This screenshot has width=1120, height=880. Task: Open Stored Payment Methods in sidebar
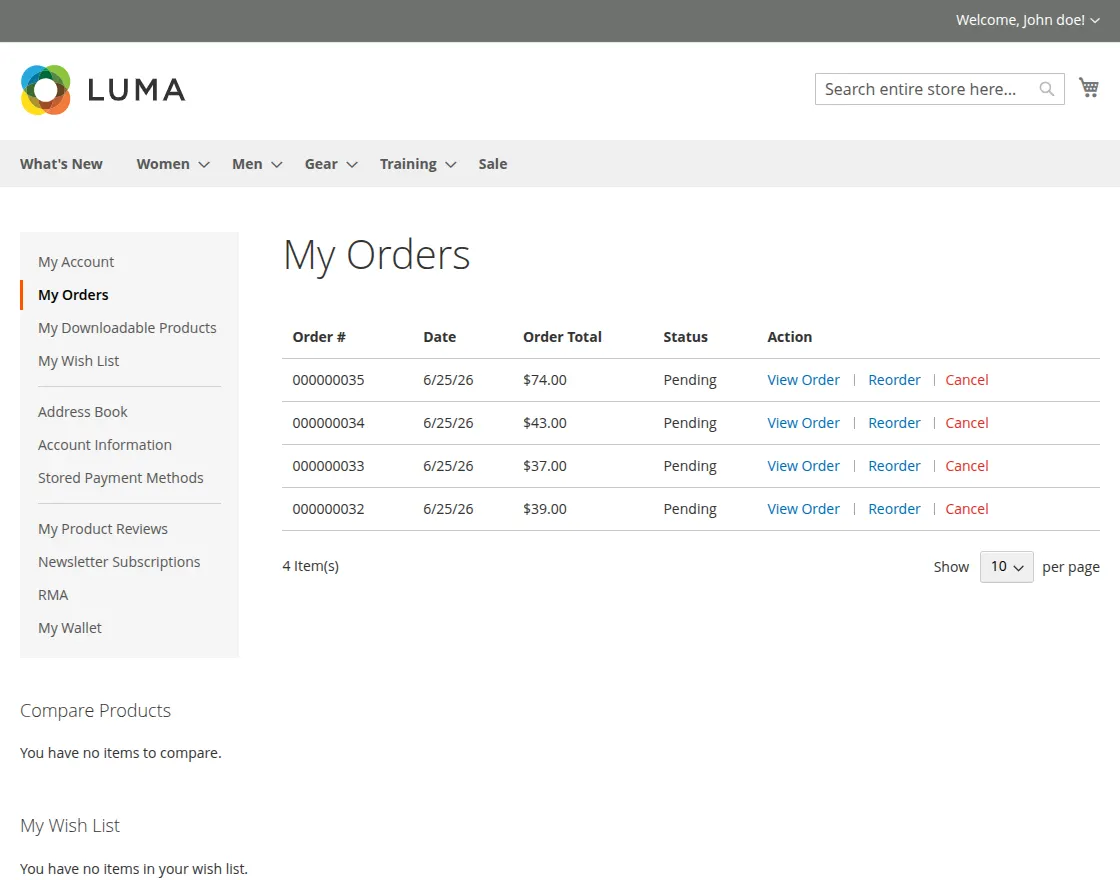pos(121,478)
